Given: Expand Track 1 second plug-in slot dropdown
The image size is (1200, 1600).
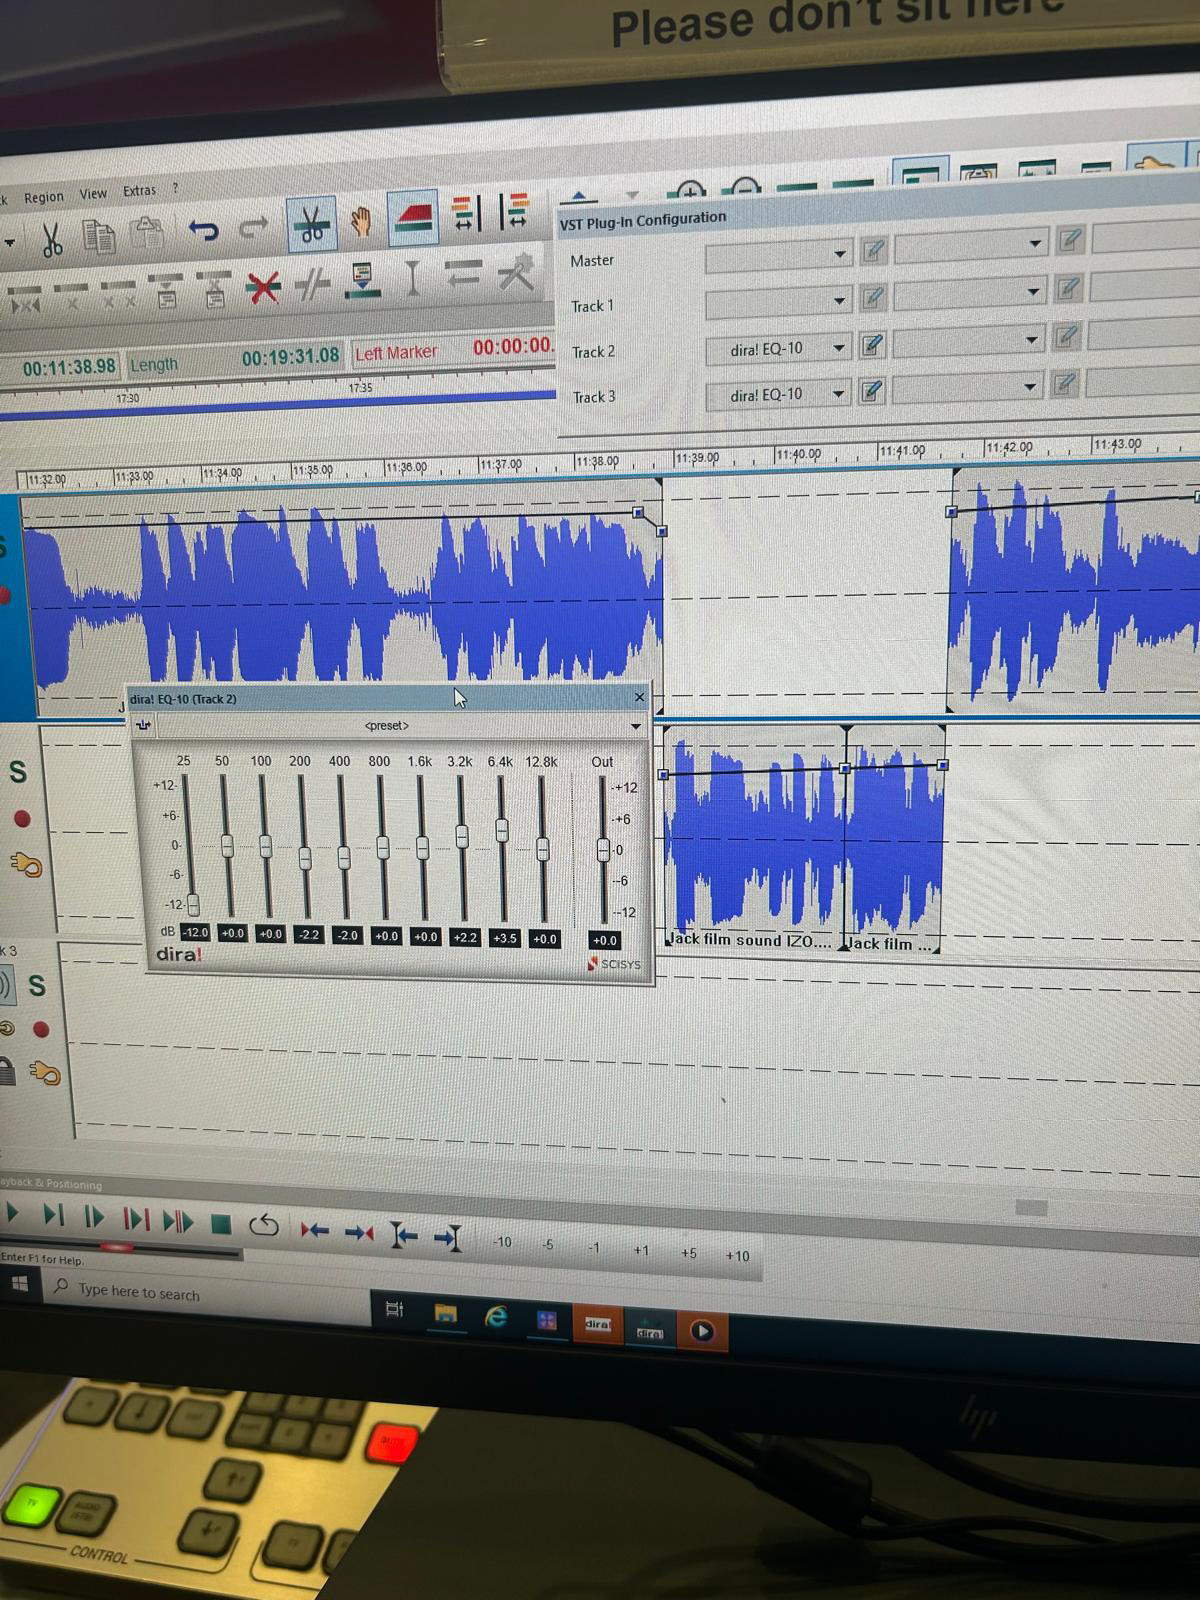Looking at the screenshot, I should pos(1034,291).
